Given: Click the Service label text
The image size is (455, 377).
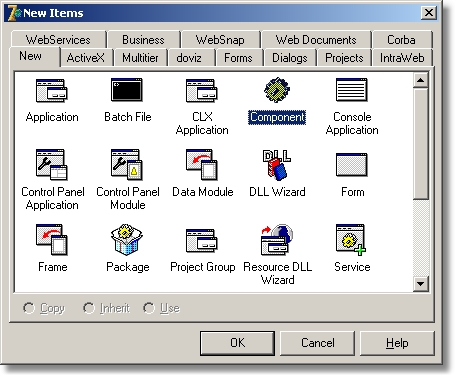Looking at the screenshot, I should [352, 267].
